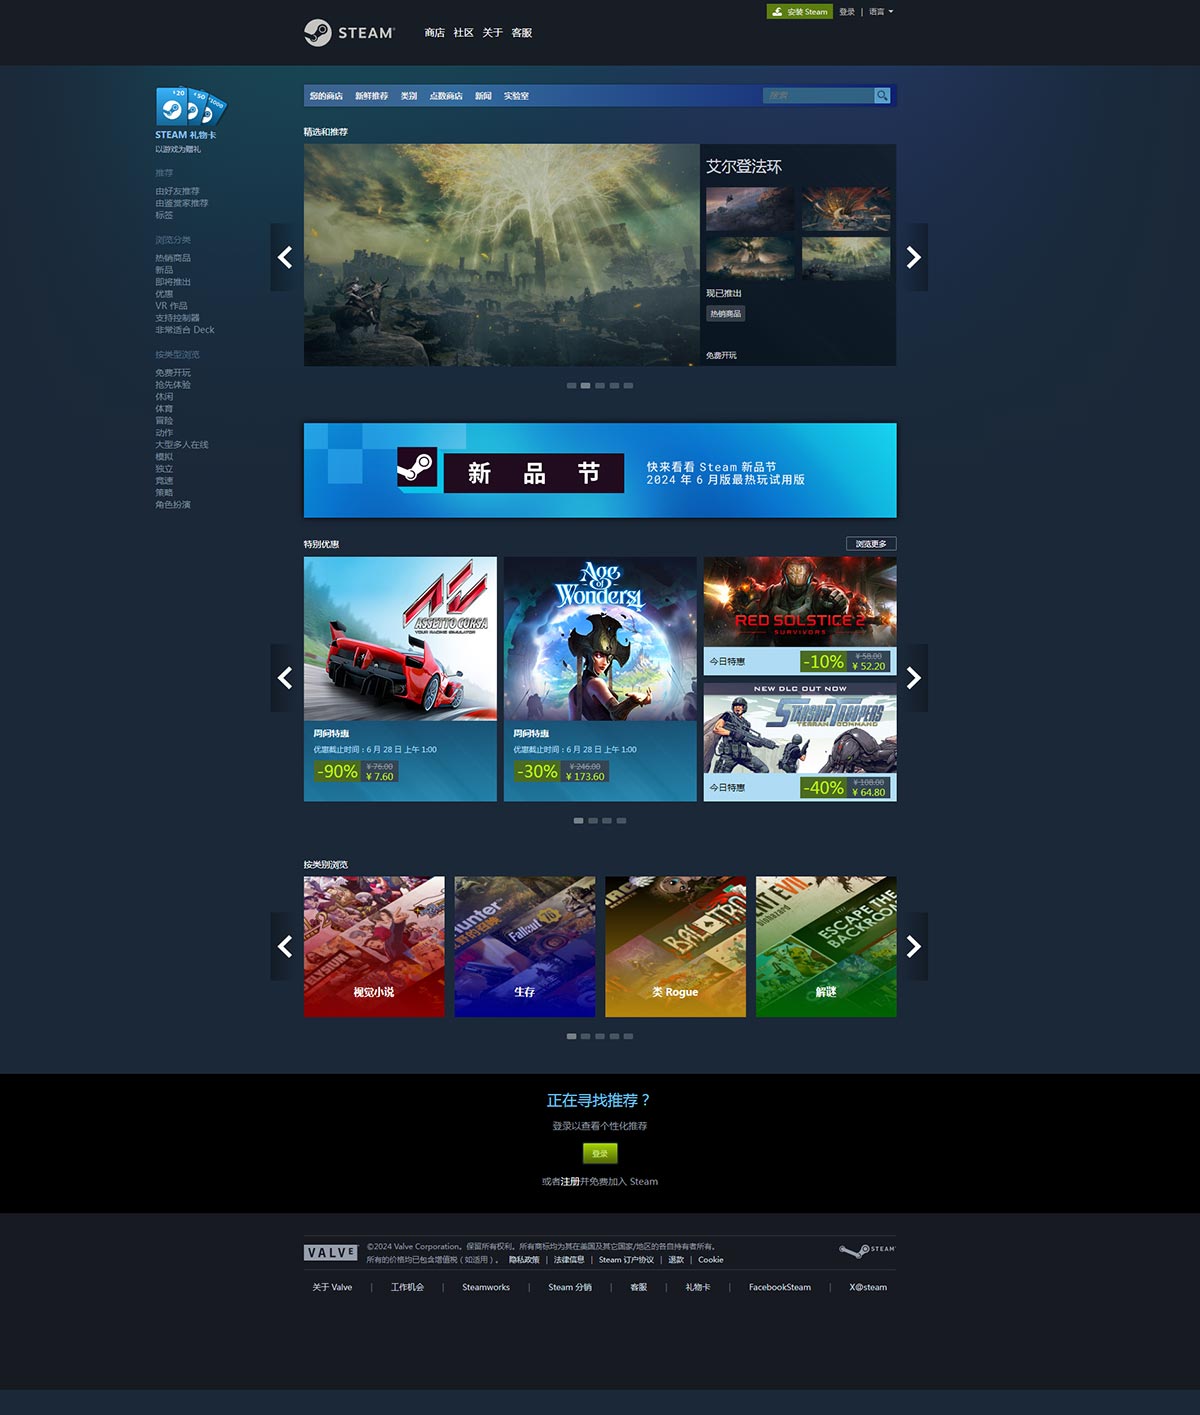The width and height of the screenshot is (1200, 1415).
Task: Open the Steam gift cards (礼物卡) image
Action: click(191, 106)
